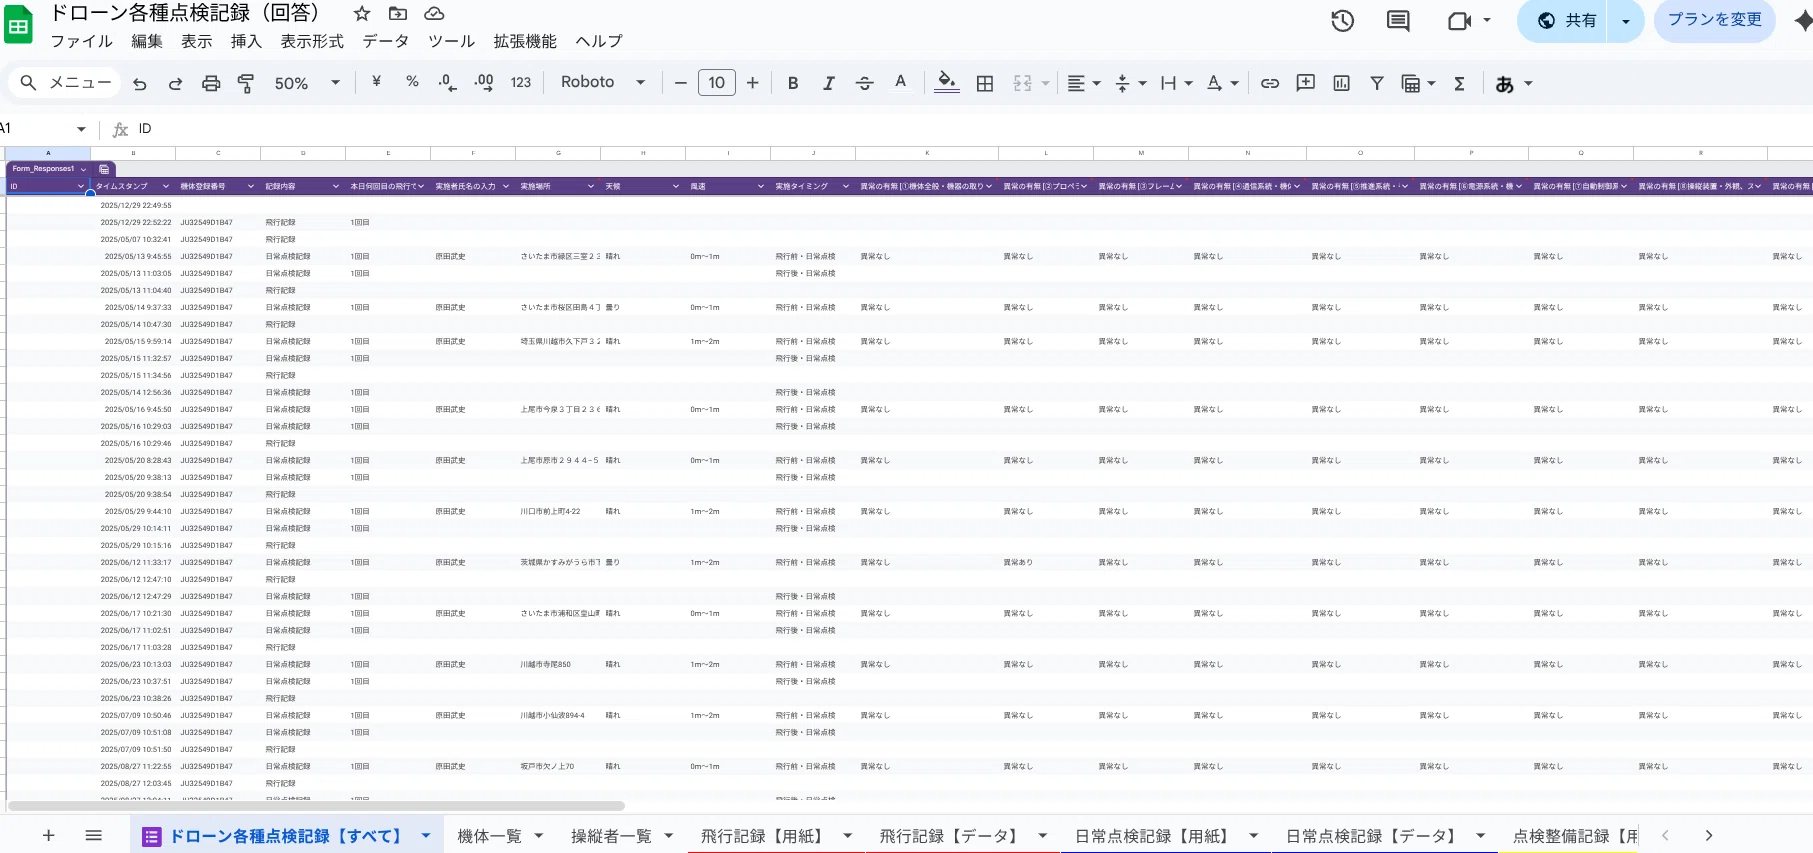Open functions sigma icon
The height and width of the screenshot is (853, 1813).
[1459, 83]
